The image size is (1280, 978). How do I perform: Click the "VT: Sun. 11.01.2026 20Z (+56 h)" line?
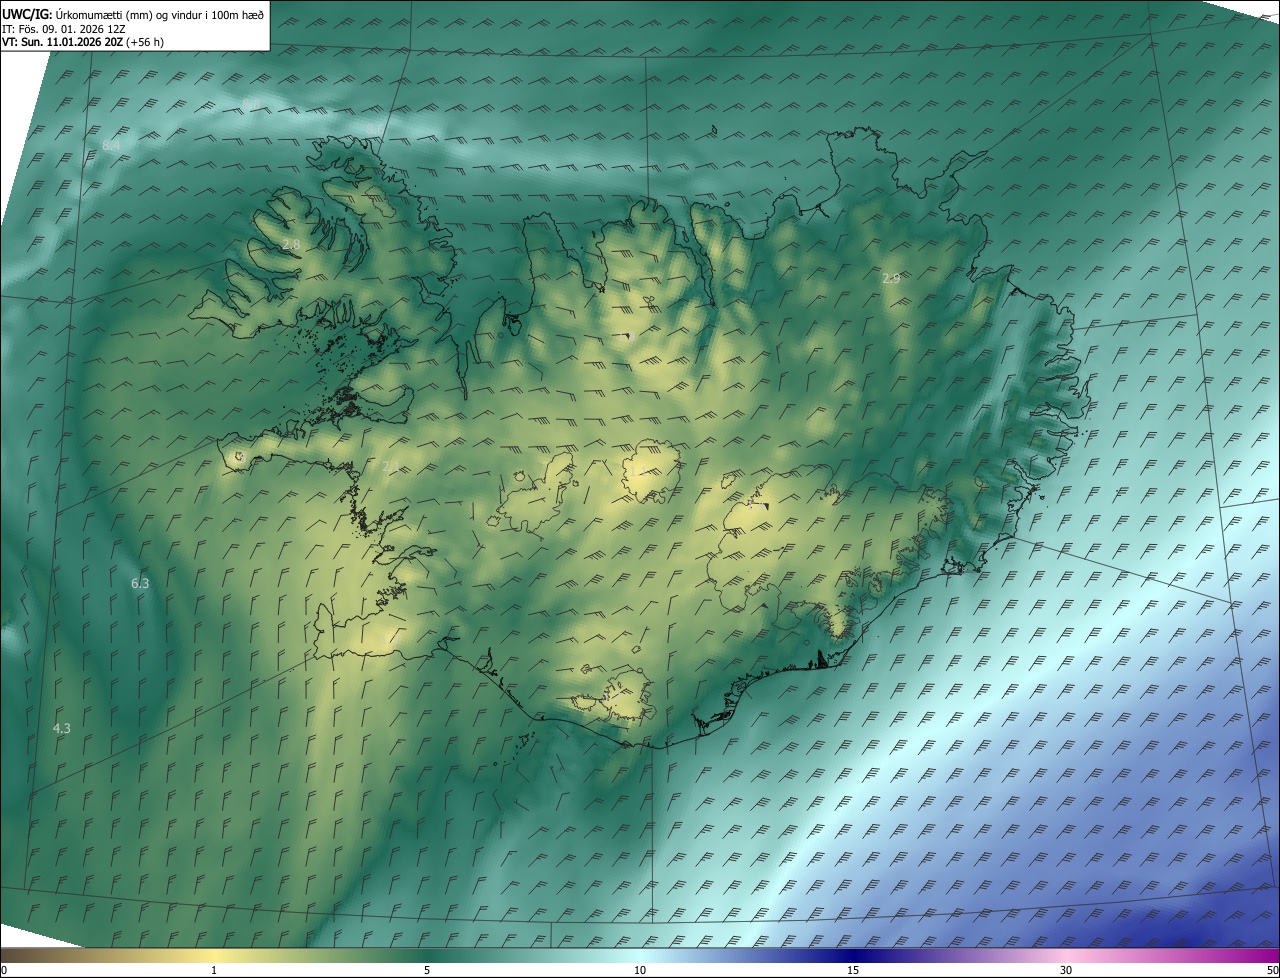(82, 42)
